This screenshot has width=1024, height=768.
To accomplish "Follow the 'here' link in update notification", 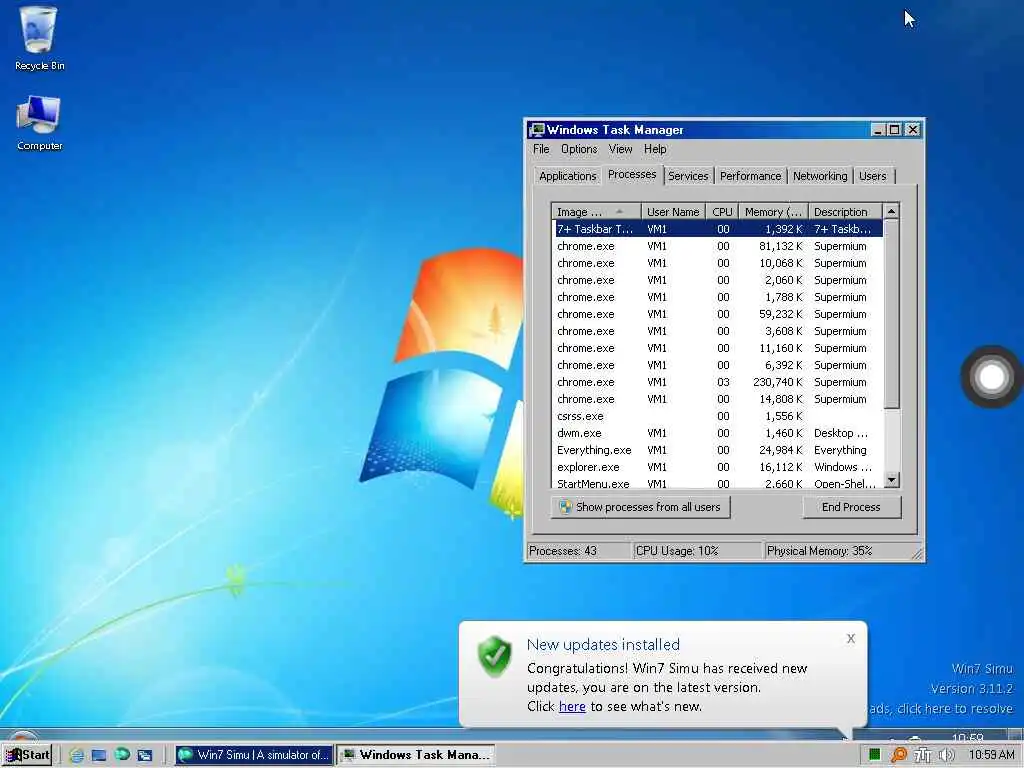I will [572, 706].
